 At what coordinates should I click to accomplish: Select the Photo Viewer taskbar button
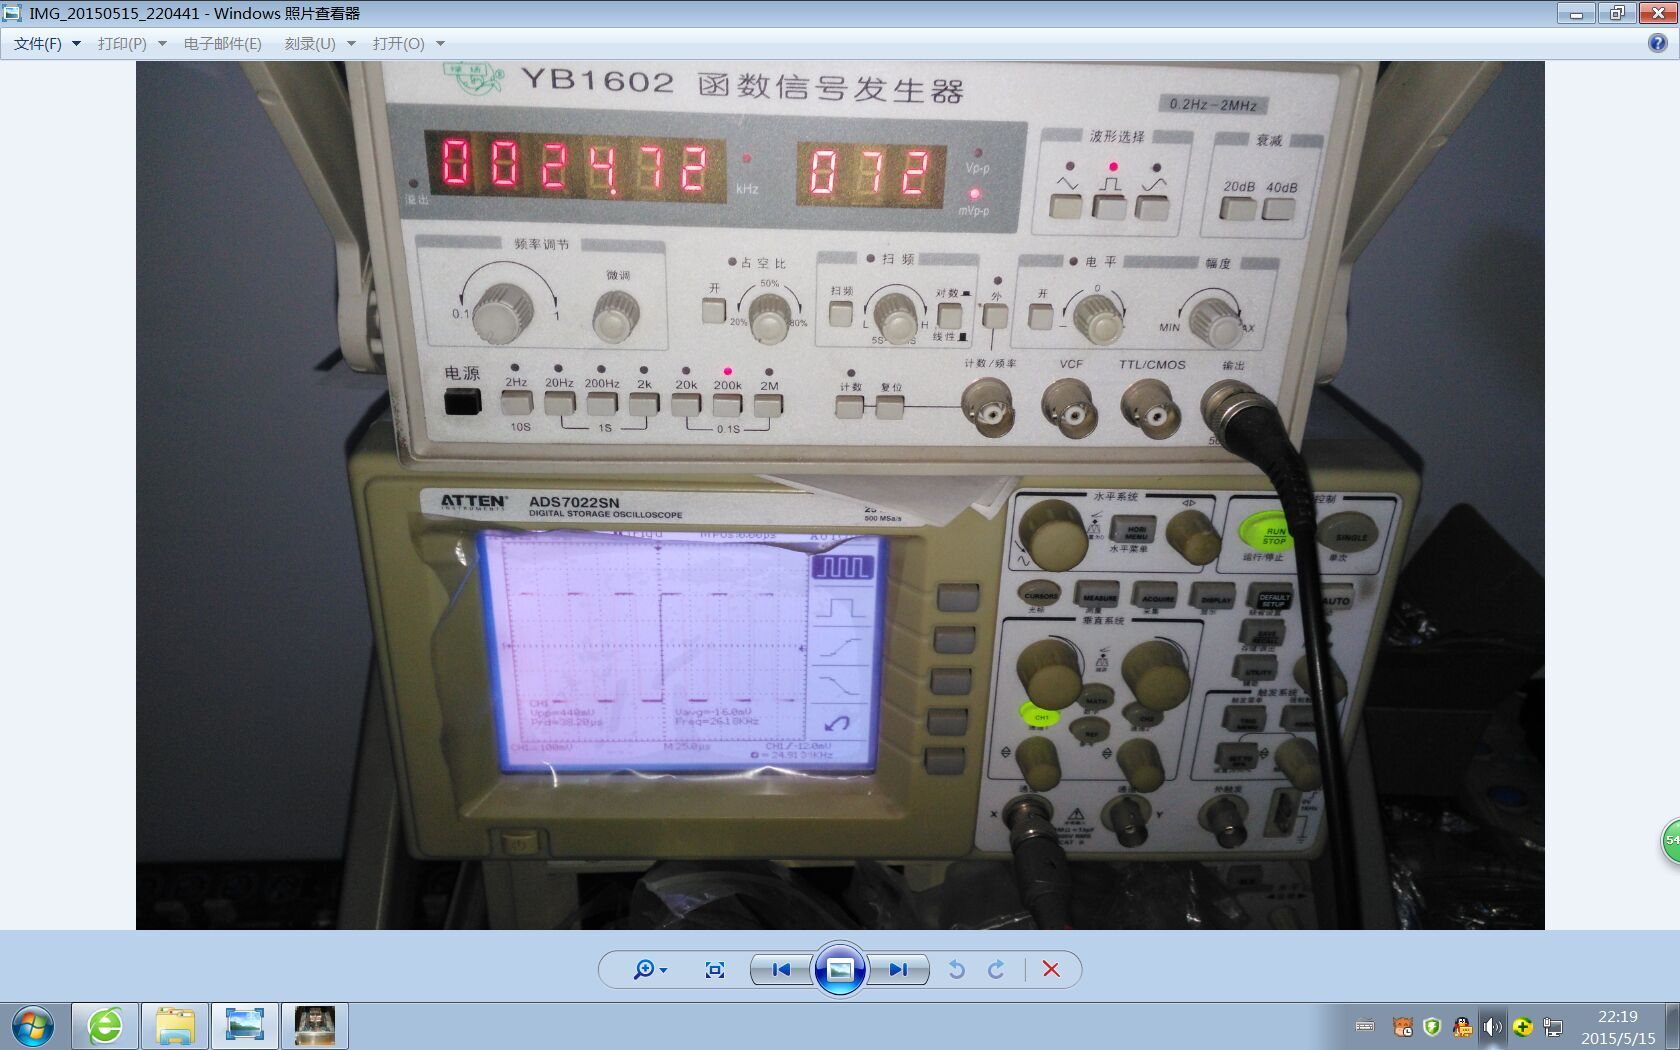pos(245,1026)
